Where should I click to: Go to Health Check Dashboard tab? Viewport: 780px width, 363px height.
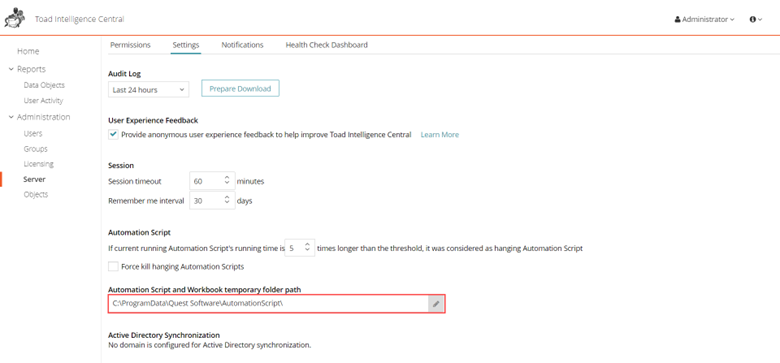click(x=326, y=45)
